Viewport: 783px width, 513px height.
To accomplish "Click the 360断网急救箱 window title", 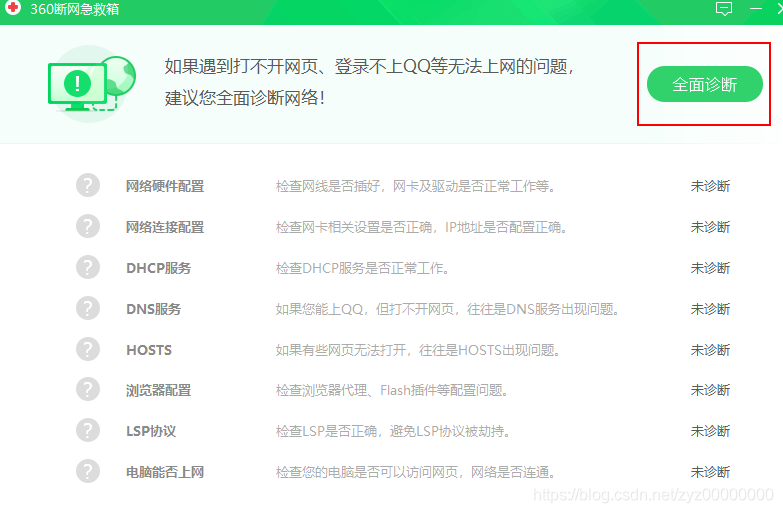I will pyautogui.click(x=75, y=9).
